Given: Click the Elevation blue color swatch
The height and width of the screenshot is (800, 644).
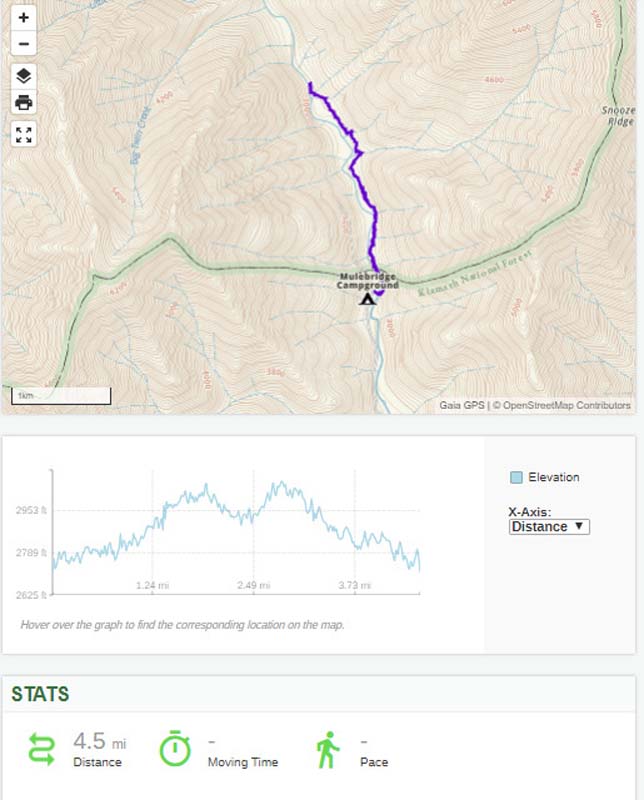Looking at the screenshot, I should [516, 477].
